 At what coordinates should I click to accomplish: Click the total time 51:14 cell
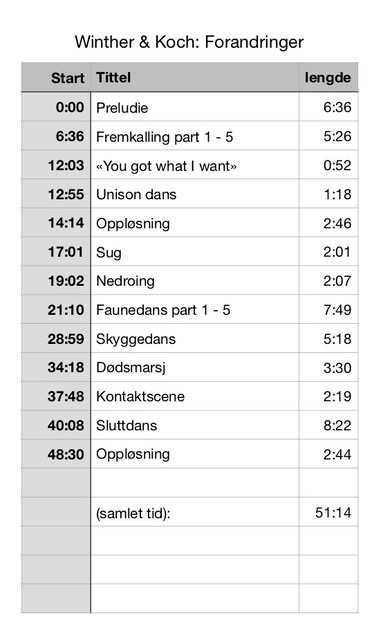328,512
